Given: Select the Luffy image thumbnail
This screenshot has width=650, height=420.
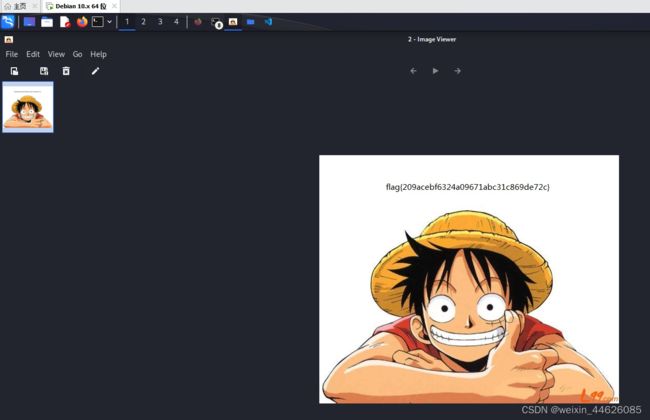Looking at the screenshot, I should (28, 107).
